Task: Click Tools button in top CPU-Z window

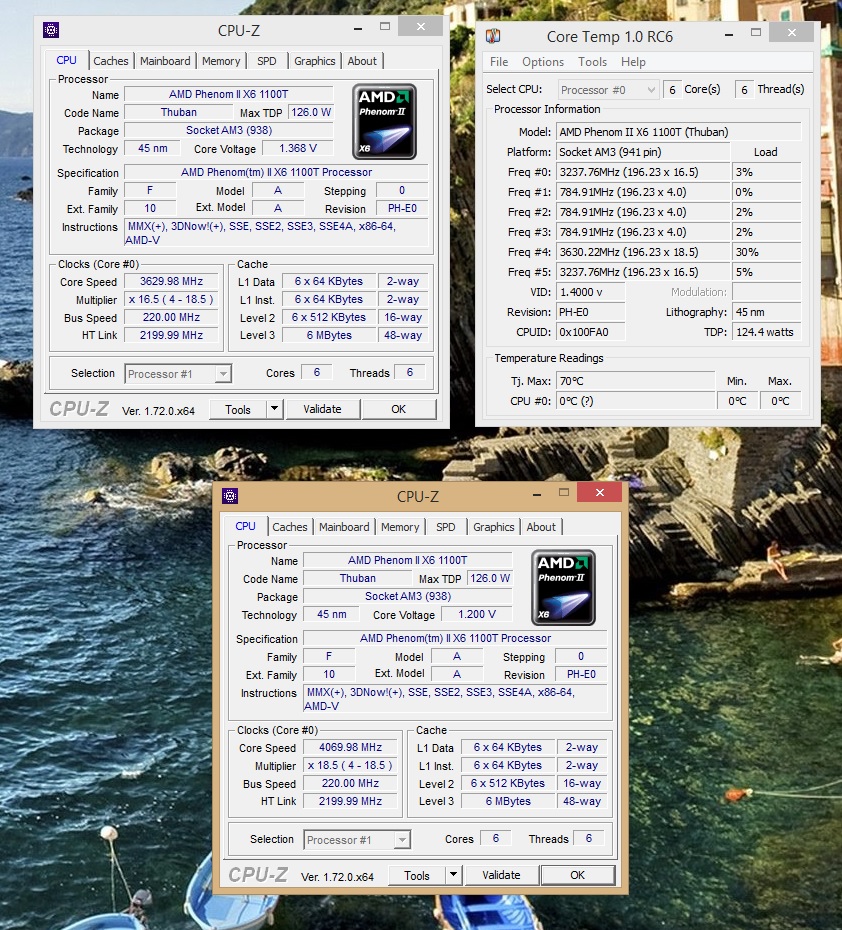Action: pyautogui.click(x=238, y=409)
